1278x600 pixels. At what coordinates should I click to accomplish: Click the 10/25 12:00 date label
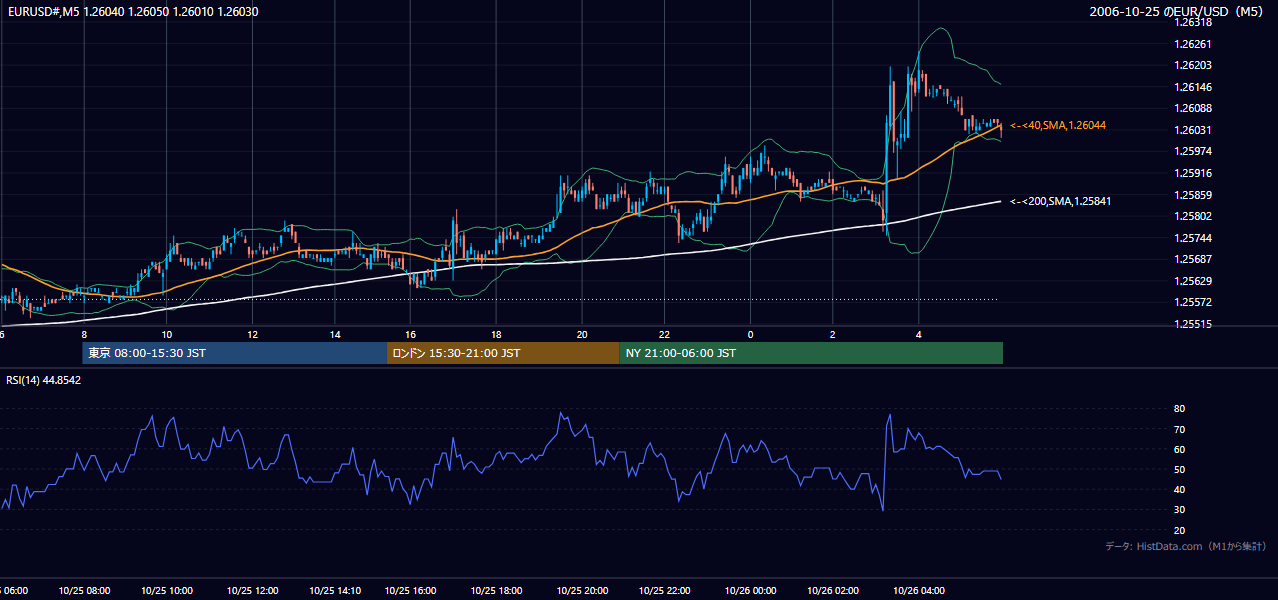[252, 590]
